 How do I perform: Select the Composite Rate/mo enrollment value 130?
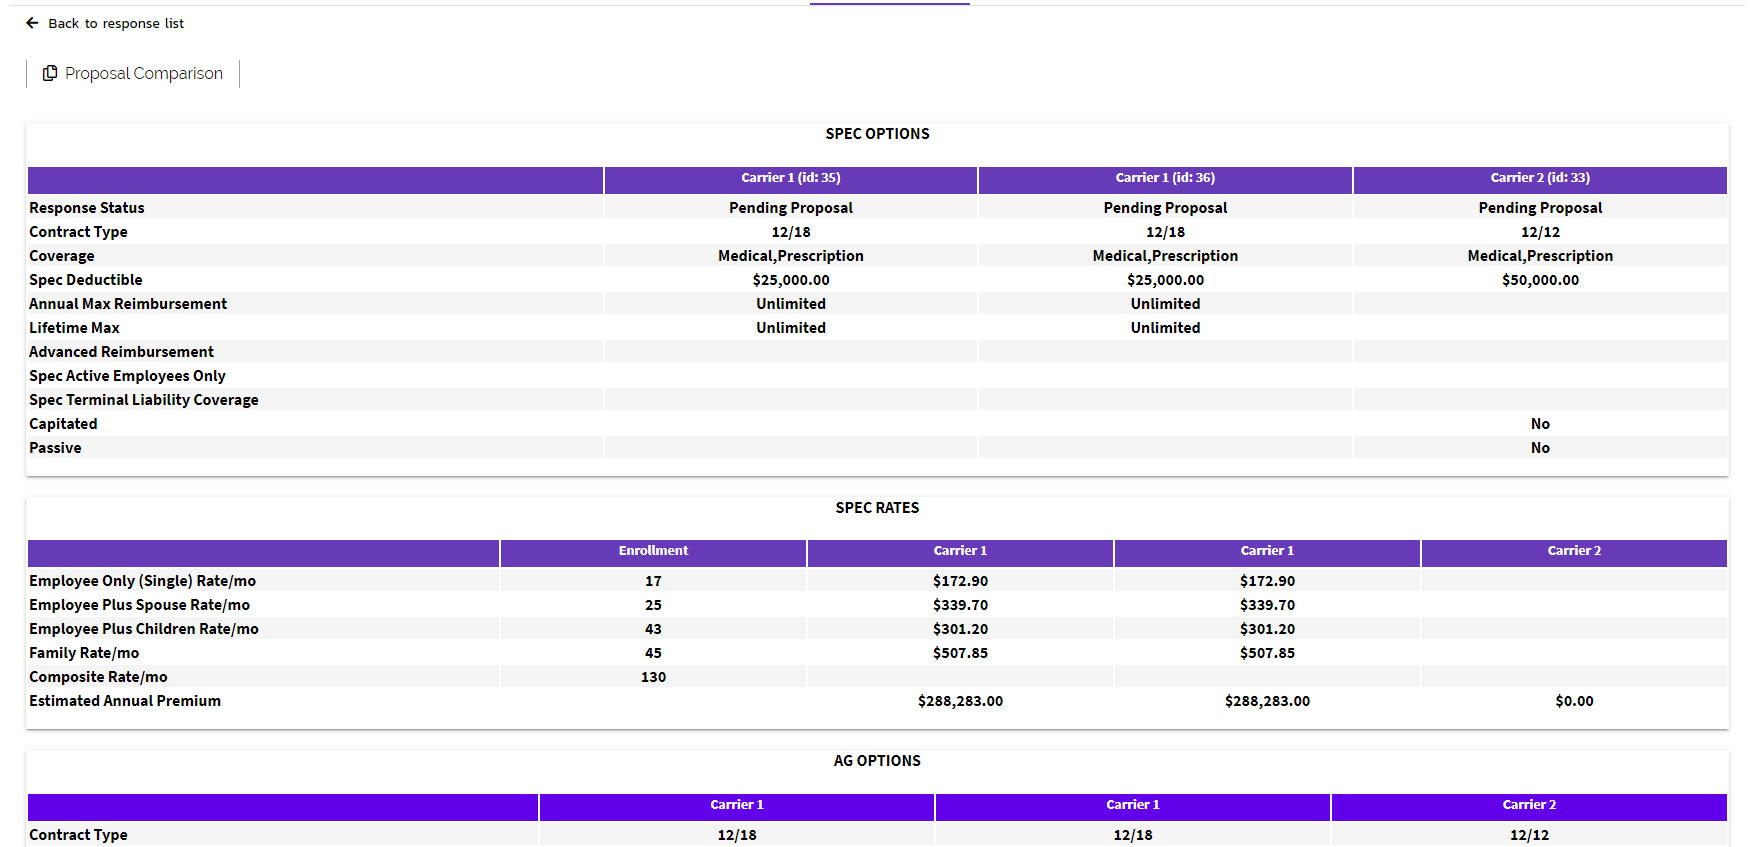[653, 677]
